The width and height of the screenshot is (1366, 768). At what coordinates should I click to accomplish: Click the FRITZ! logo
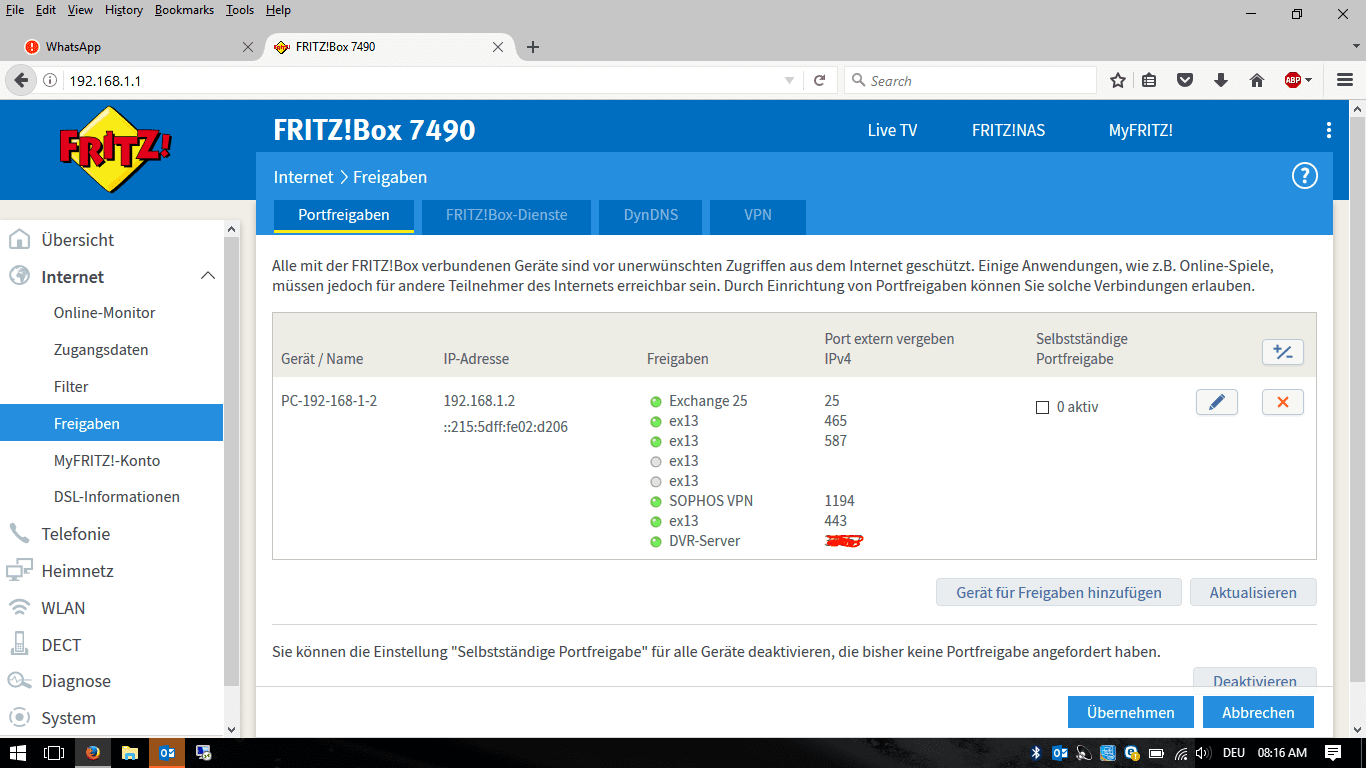pyautogui.click(x=115, y=148)
